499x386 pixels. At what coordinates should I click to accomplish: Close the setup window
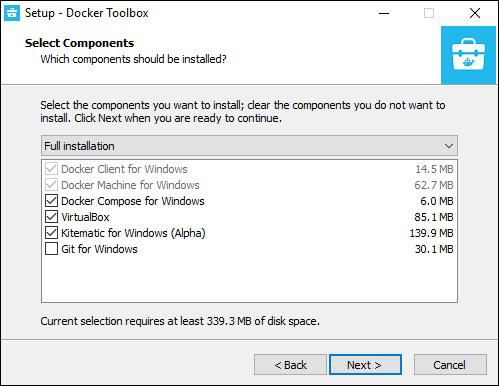pyautogui.click(x=475, y=13)
